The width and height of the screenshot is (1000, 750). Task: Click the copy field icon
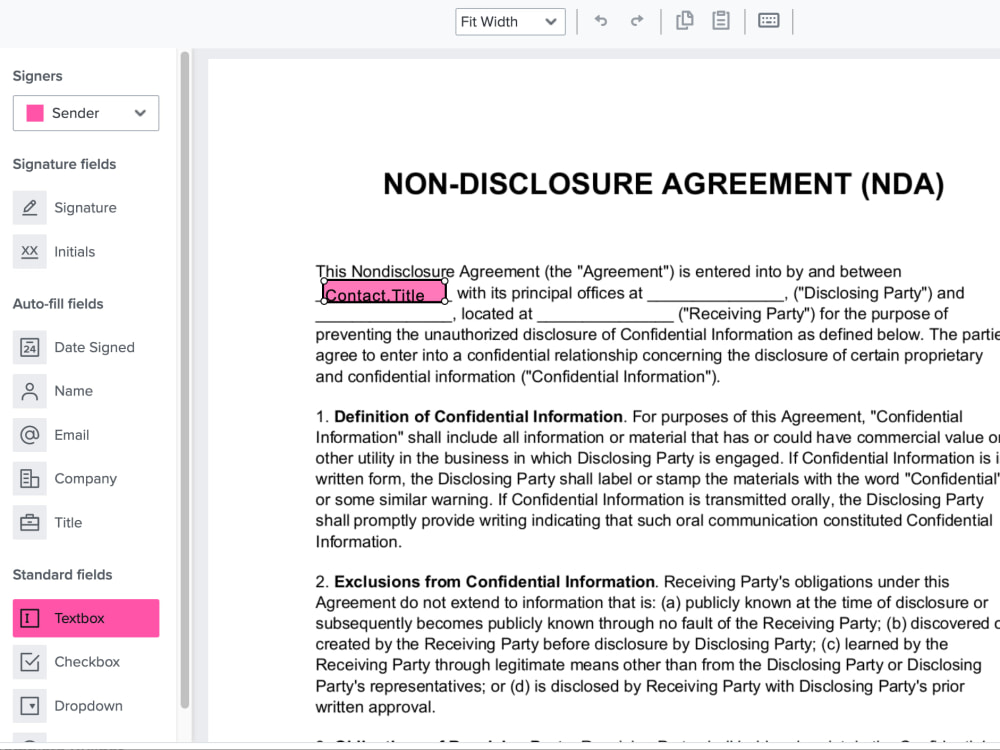tap(684, 20)
